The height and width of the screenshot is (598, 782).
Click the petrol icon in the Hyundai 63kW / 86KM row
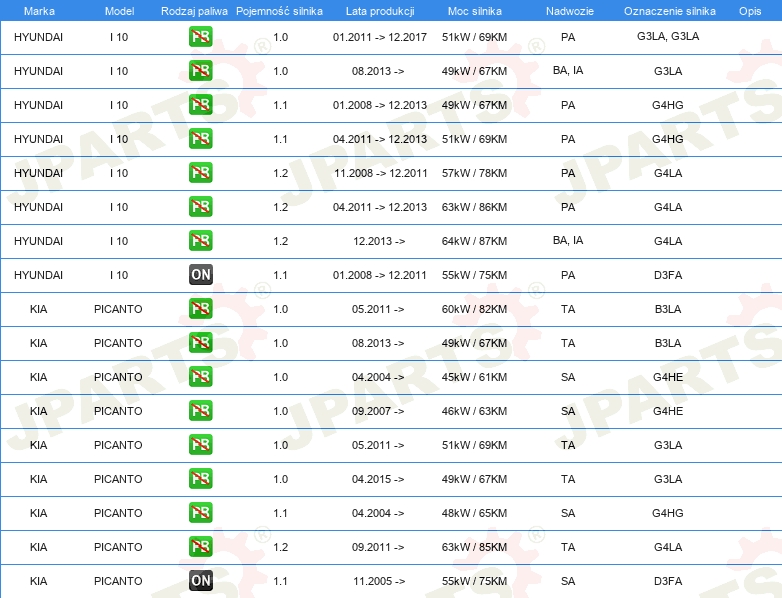point(200,207)
